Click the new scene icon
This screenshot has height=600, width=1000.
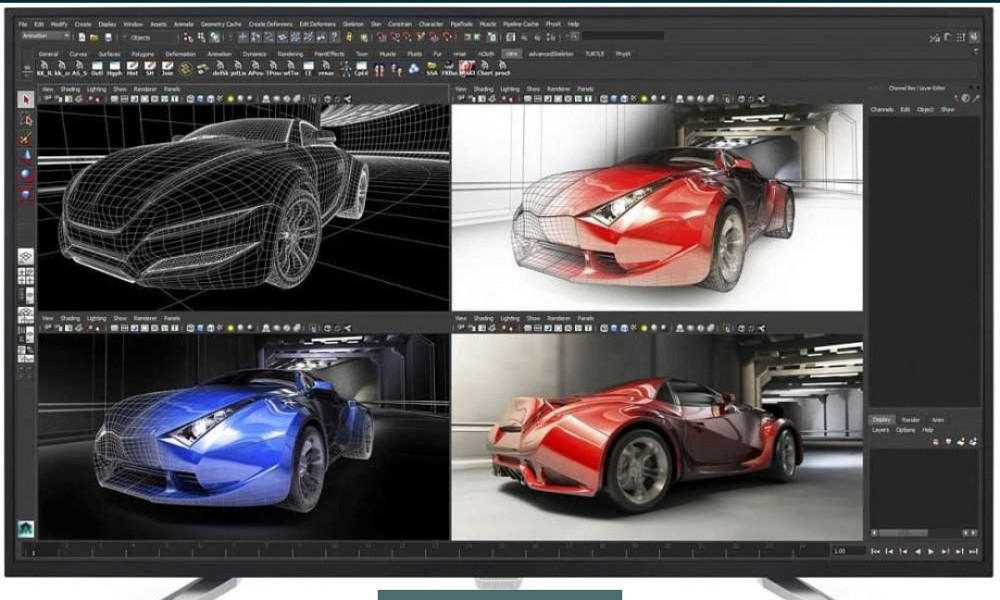[x=80, y=37]
